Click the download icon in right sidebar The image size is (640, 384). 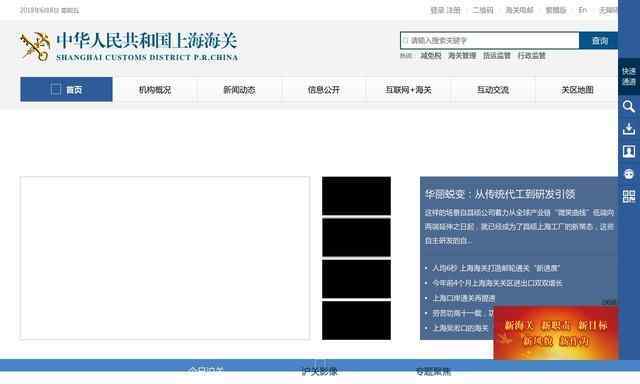[629, 129]
